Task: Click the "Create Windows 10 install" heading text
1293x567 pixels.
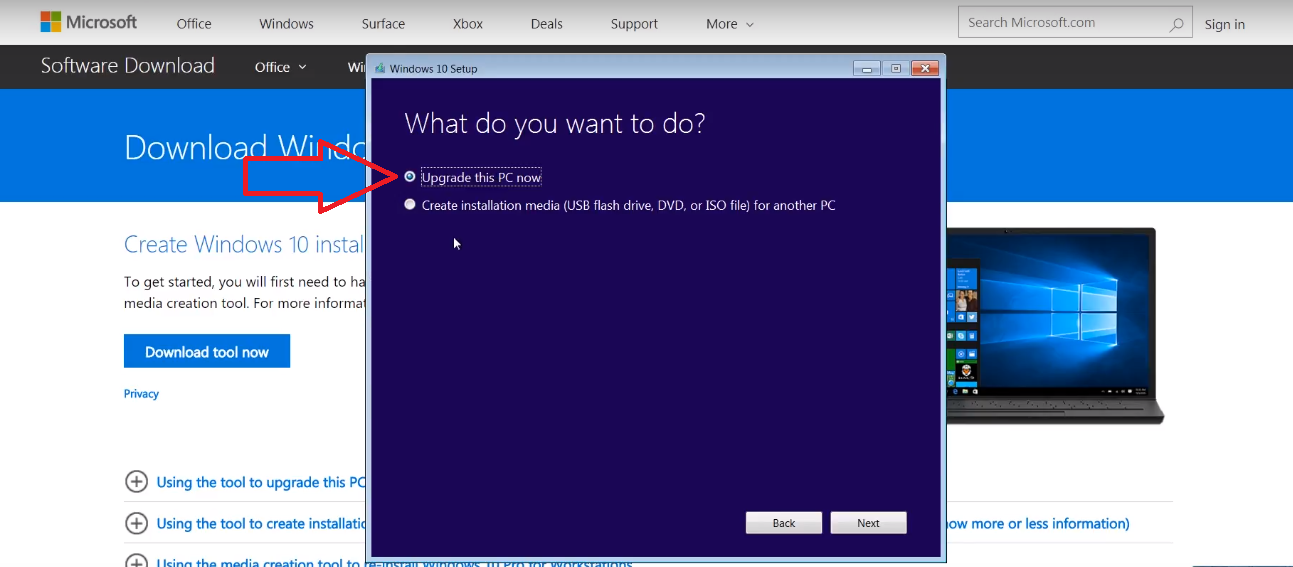Action: pos(244,245)
